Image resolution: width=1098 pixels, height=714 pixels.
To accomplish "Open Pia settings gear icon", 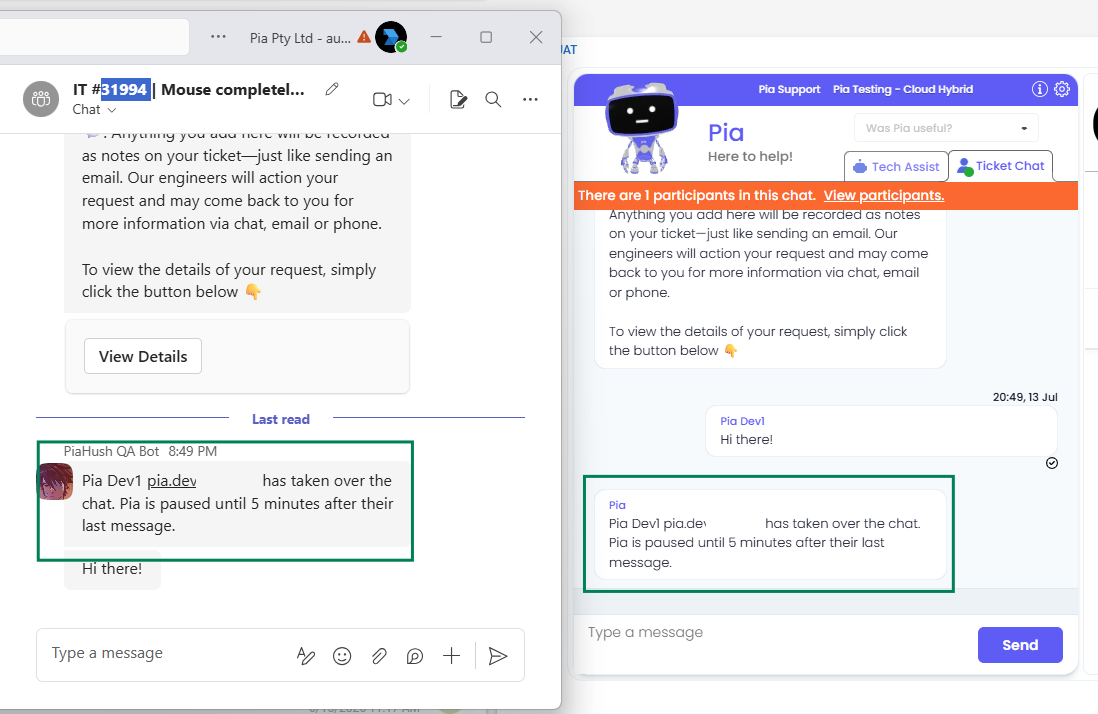I will (x=1062, y=89).
